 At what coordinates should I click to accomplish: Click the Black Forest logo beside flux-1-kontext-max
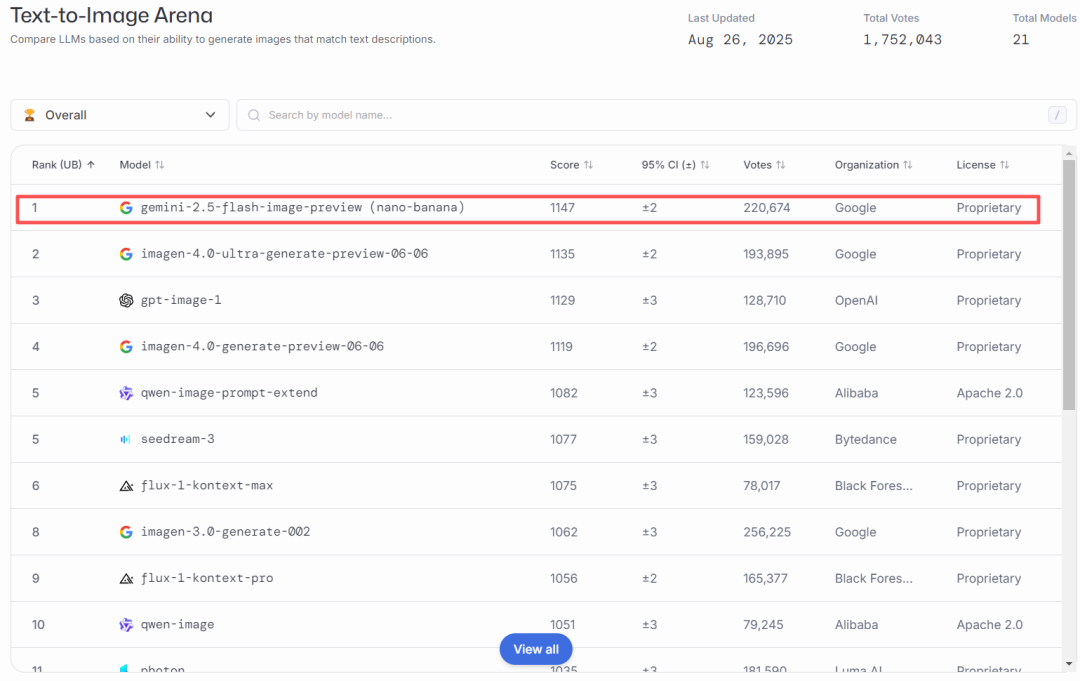point(126,486)
